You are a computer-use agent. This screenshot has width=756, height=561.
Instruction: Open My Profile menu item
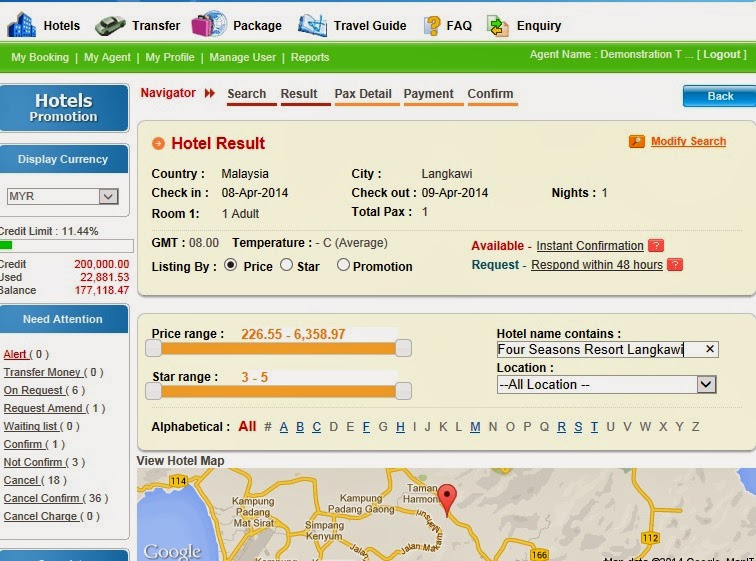pyautogui.click(x=170, y=57)
